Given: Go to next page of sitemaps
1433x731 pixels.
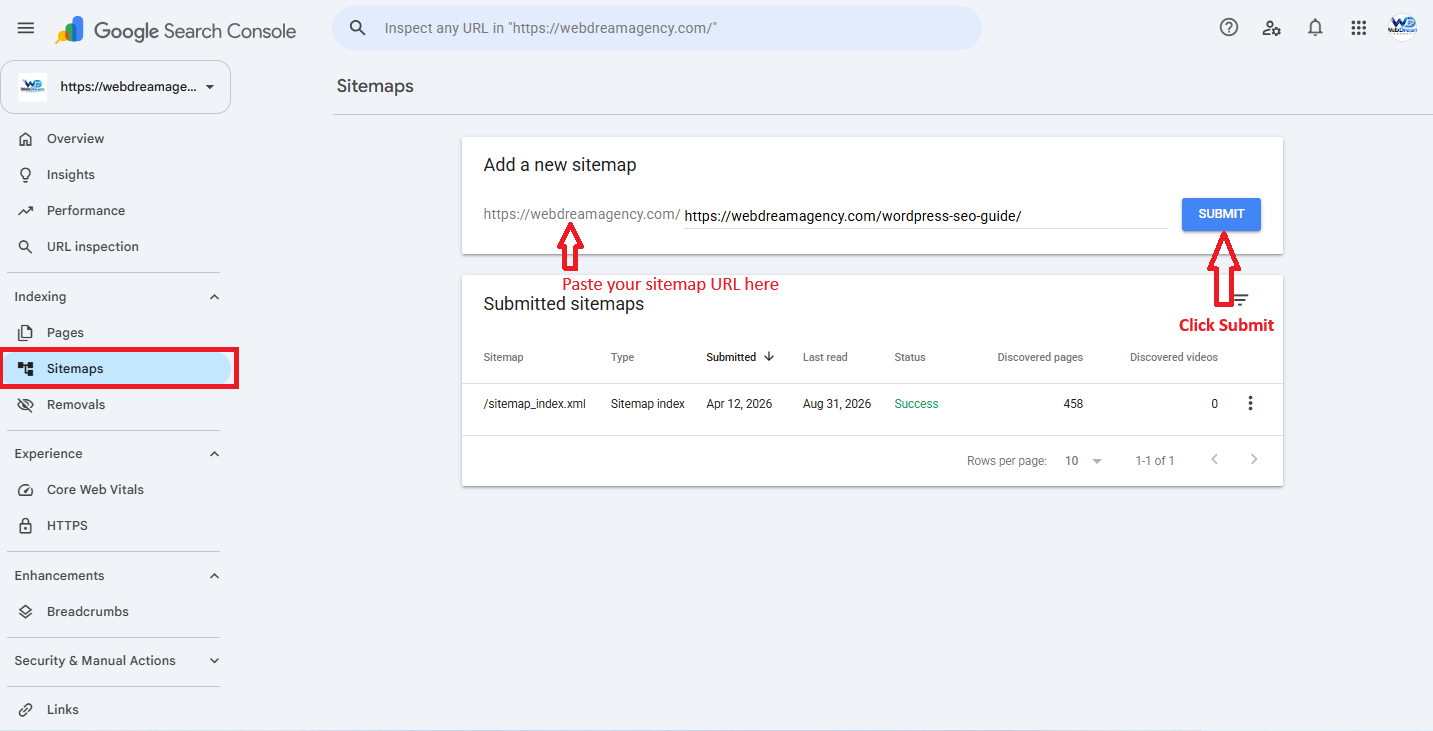Looking at the screenshot, I should click(x=1254, y=460).
